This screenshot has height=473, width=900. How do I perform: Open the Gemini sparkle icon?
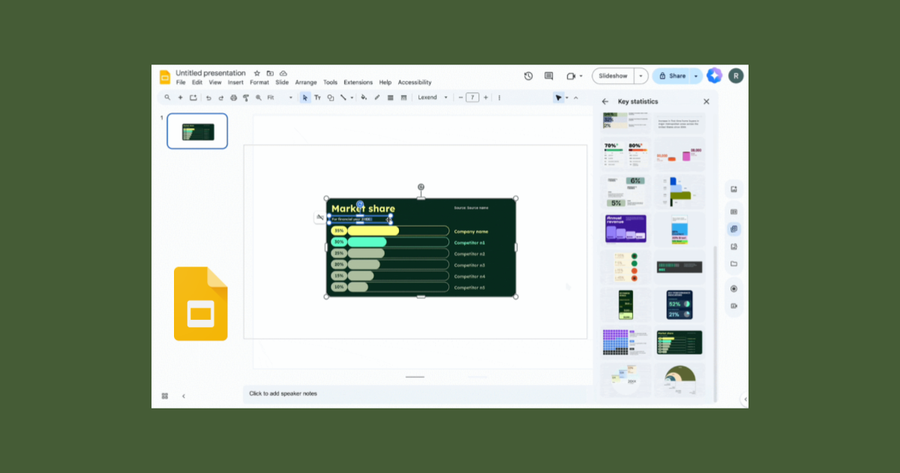pos(714,76)
